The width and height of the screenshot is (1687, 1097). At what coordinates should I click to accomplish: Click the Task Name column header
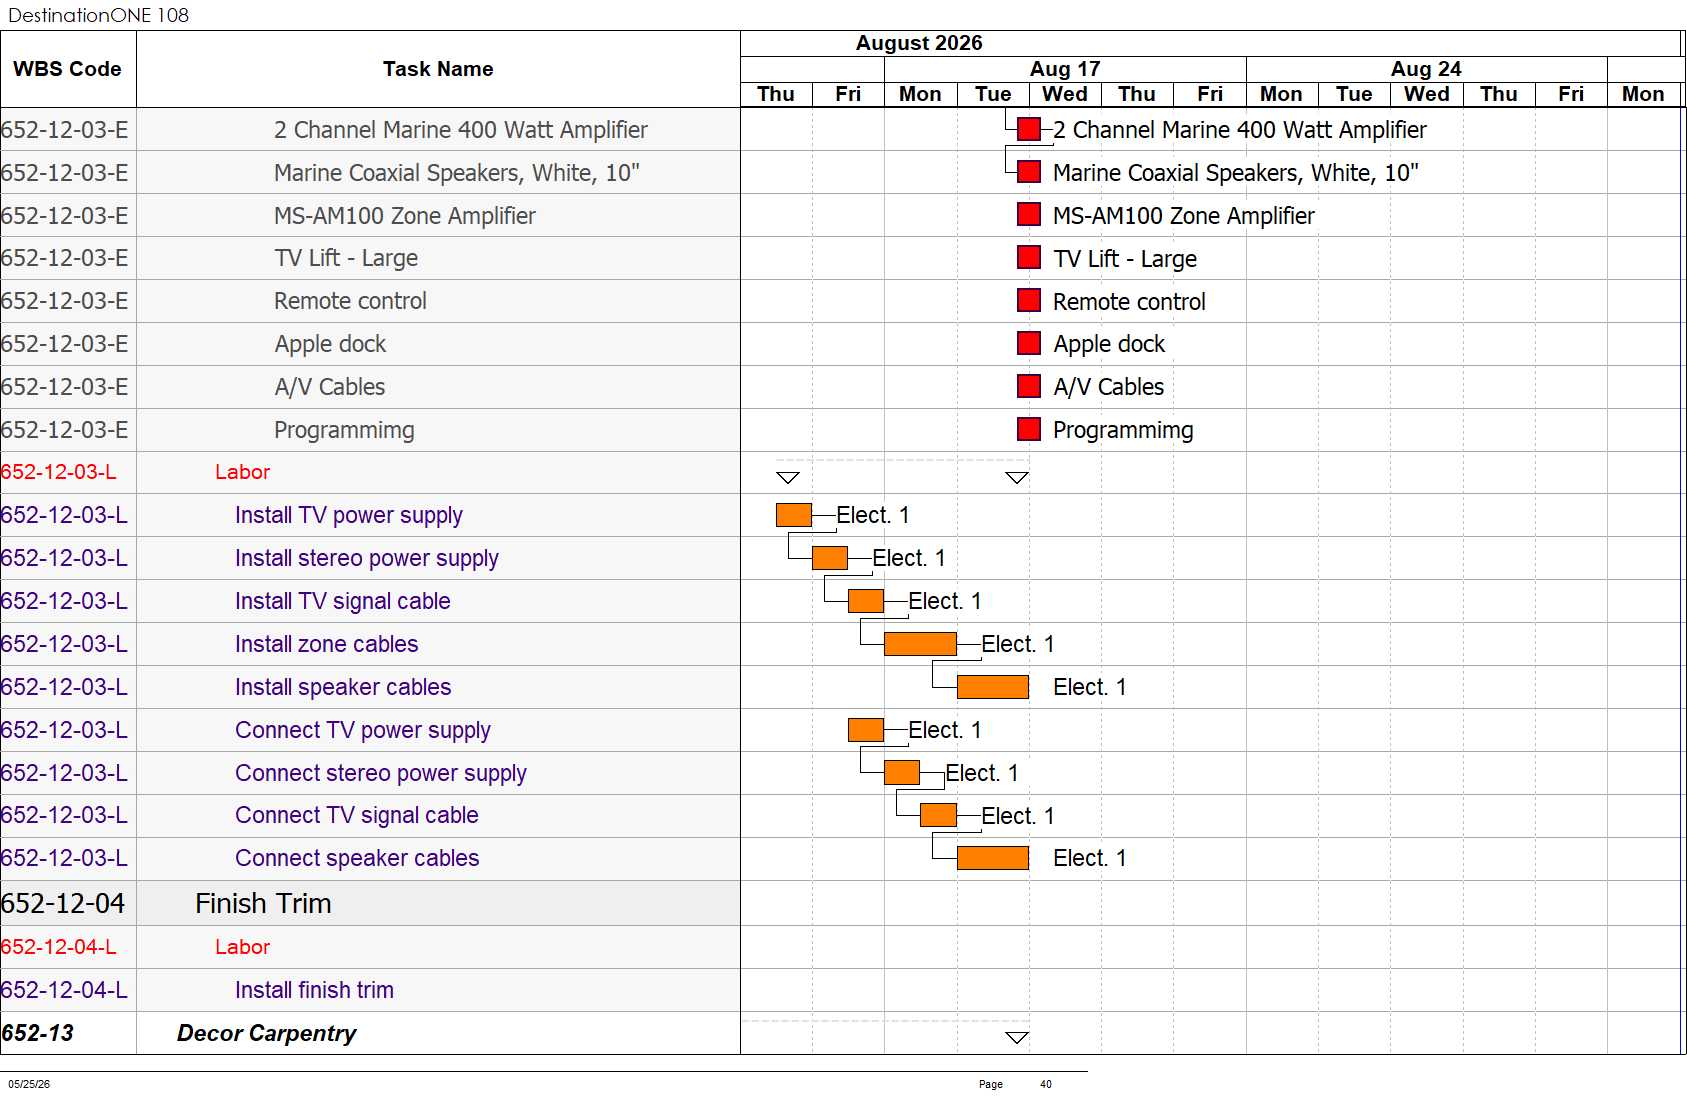point(438,69)
